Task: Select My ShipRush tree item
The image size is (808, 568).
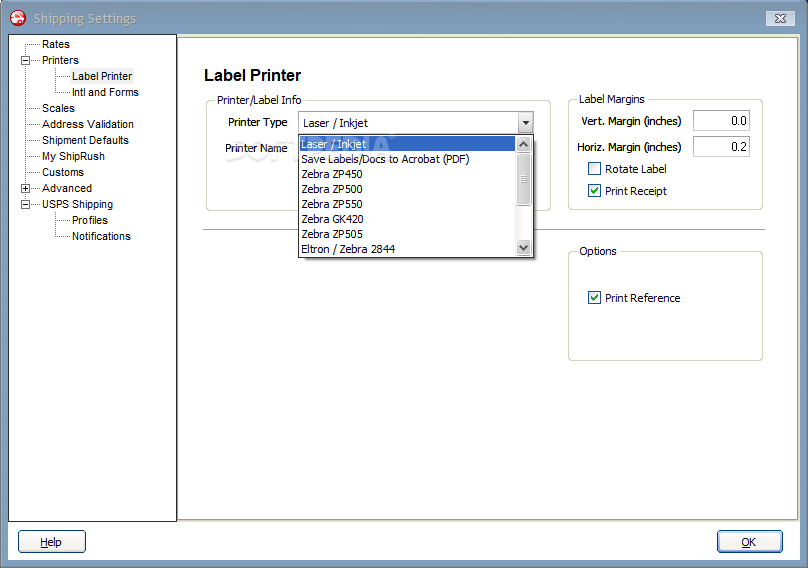Action: tap(73, 156)
